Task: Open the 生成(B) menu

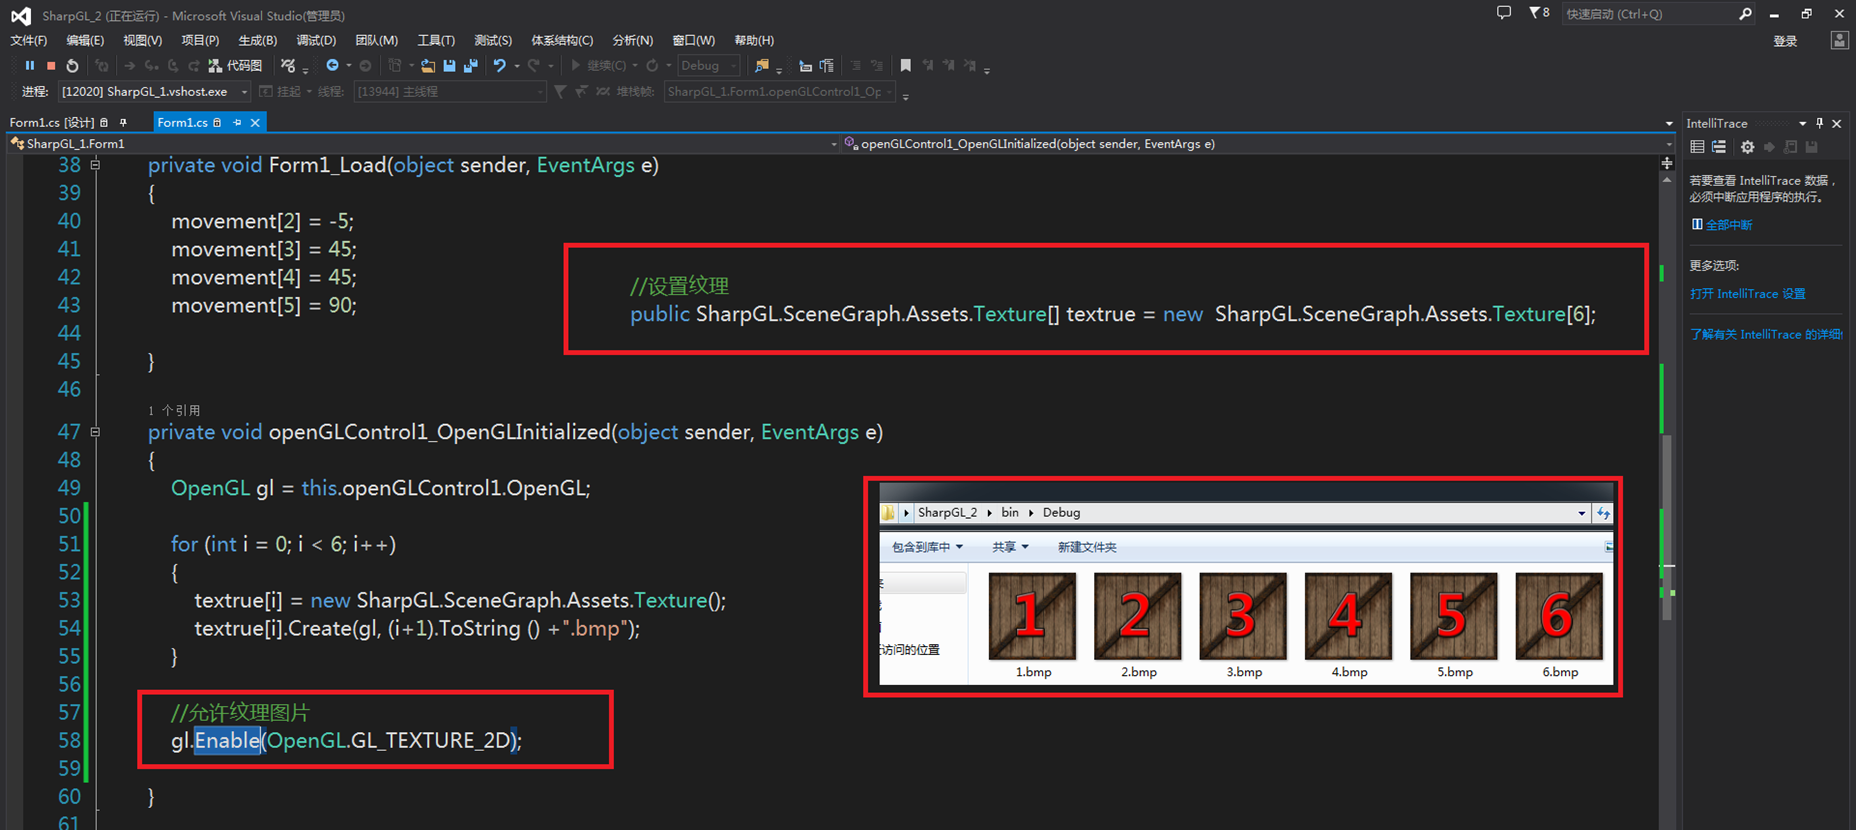Action: point(258,40)
